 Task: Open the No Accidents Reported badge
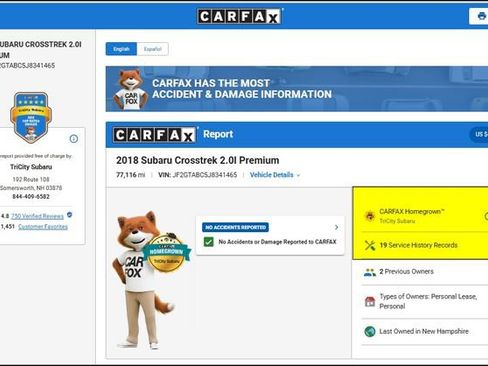click(x=235, y=227)
